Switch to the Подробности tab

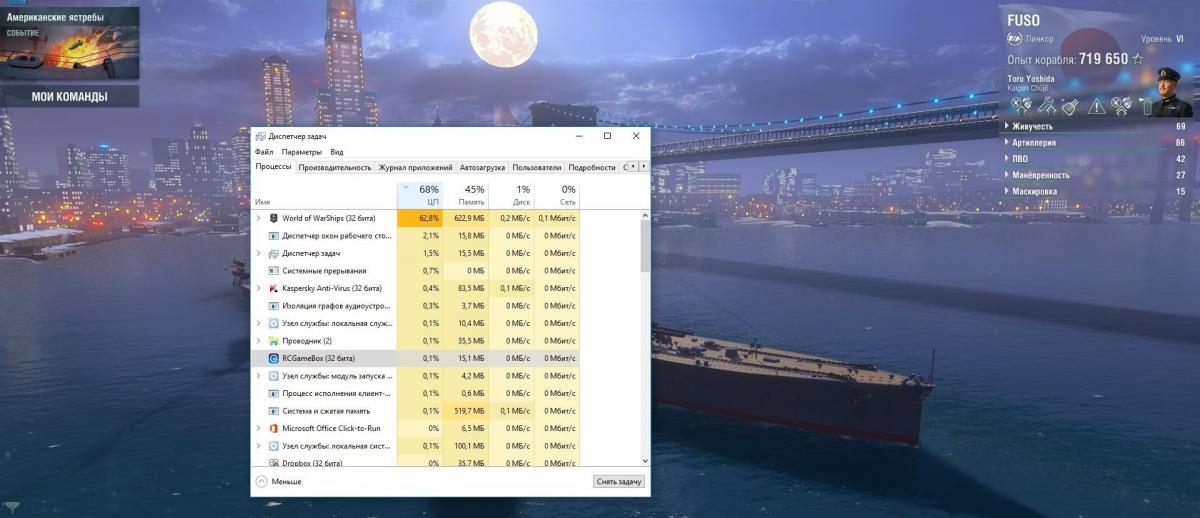[x=592, y=168]
